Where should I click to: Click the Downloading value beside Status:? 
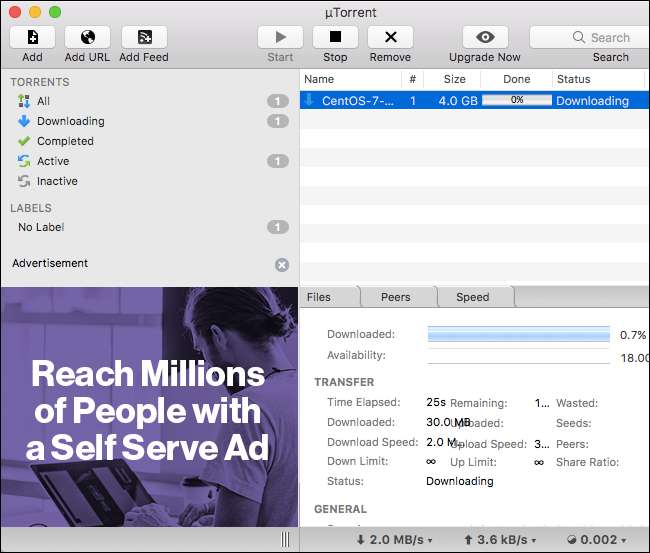(460, 481)
